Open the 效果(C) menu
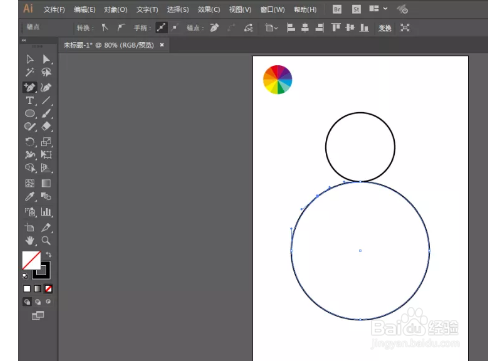The width and height of the screenshot is (488, 361). [209, 10]
